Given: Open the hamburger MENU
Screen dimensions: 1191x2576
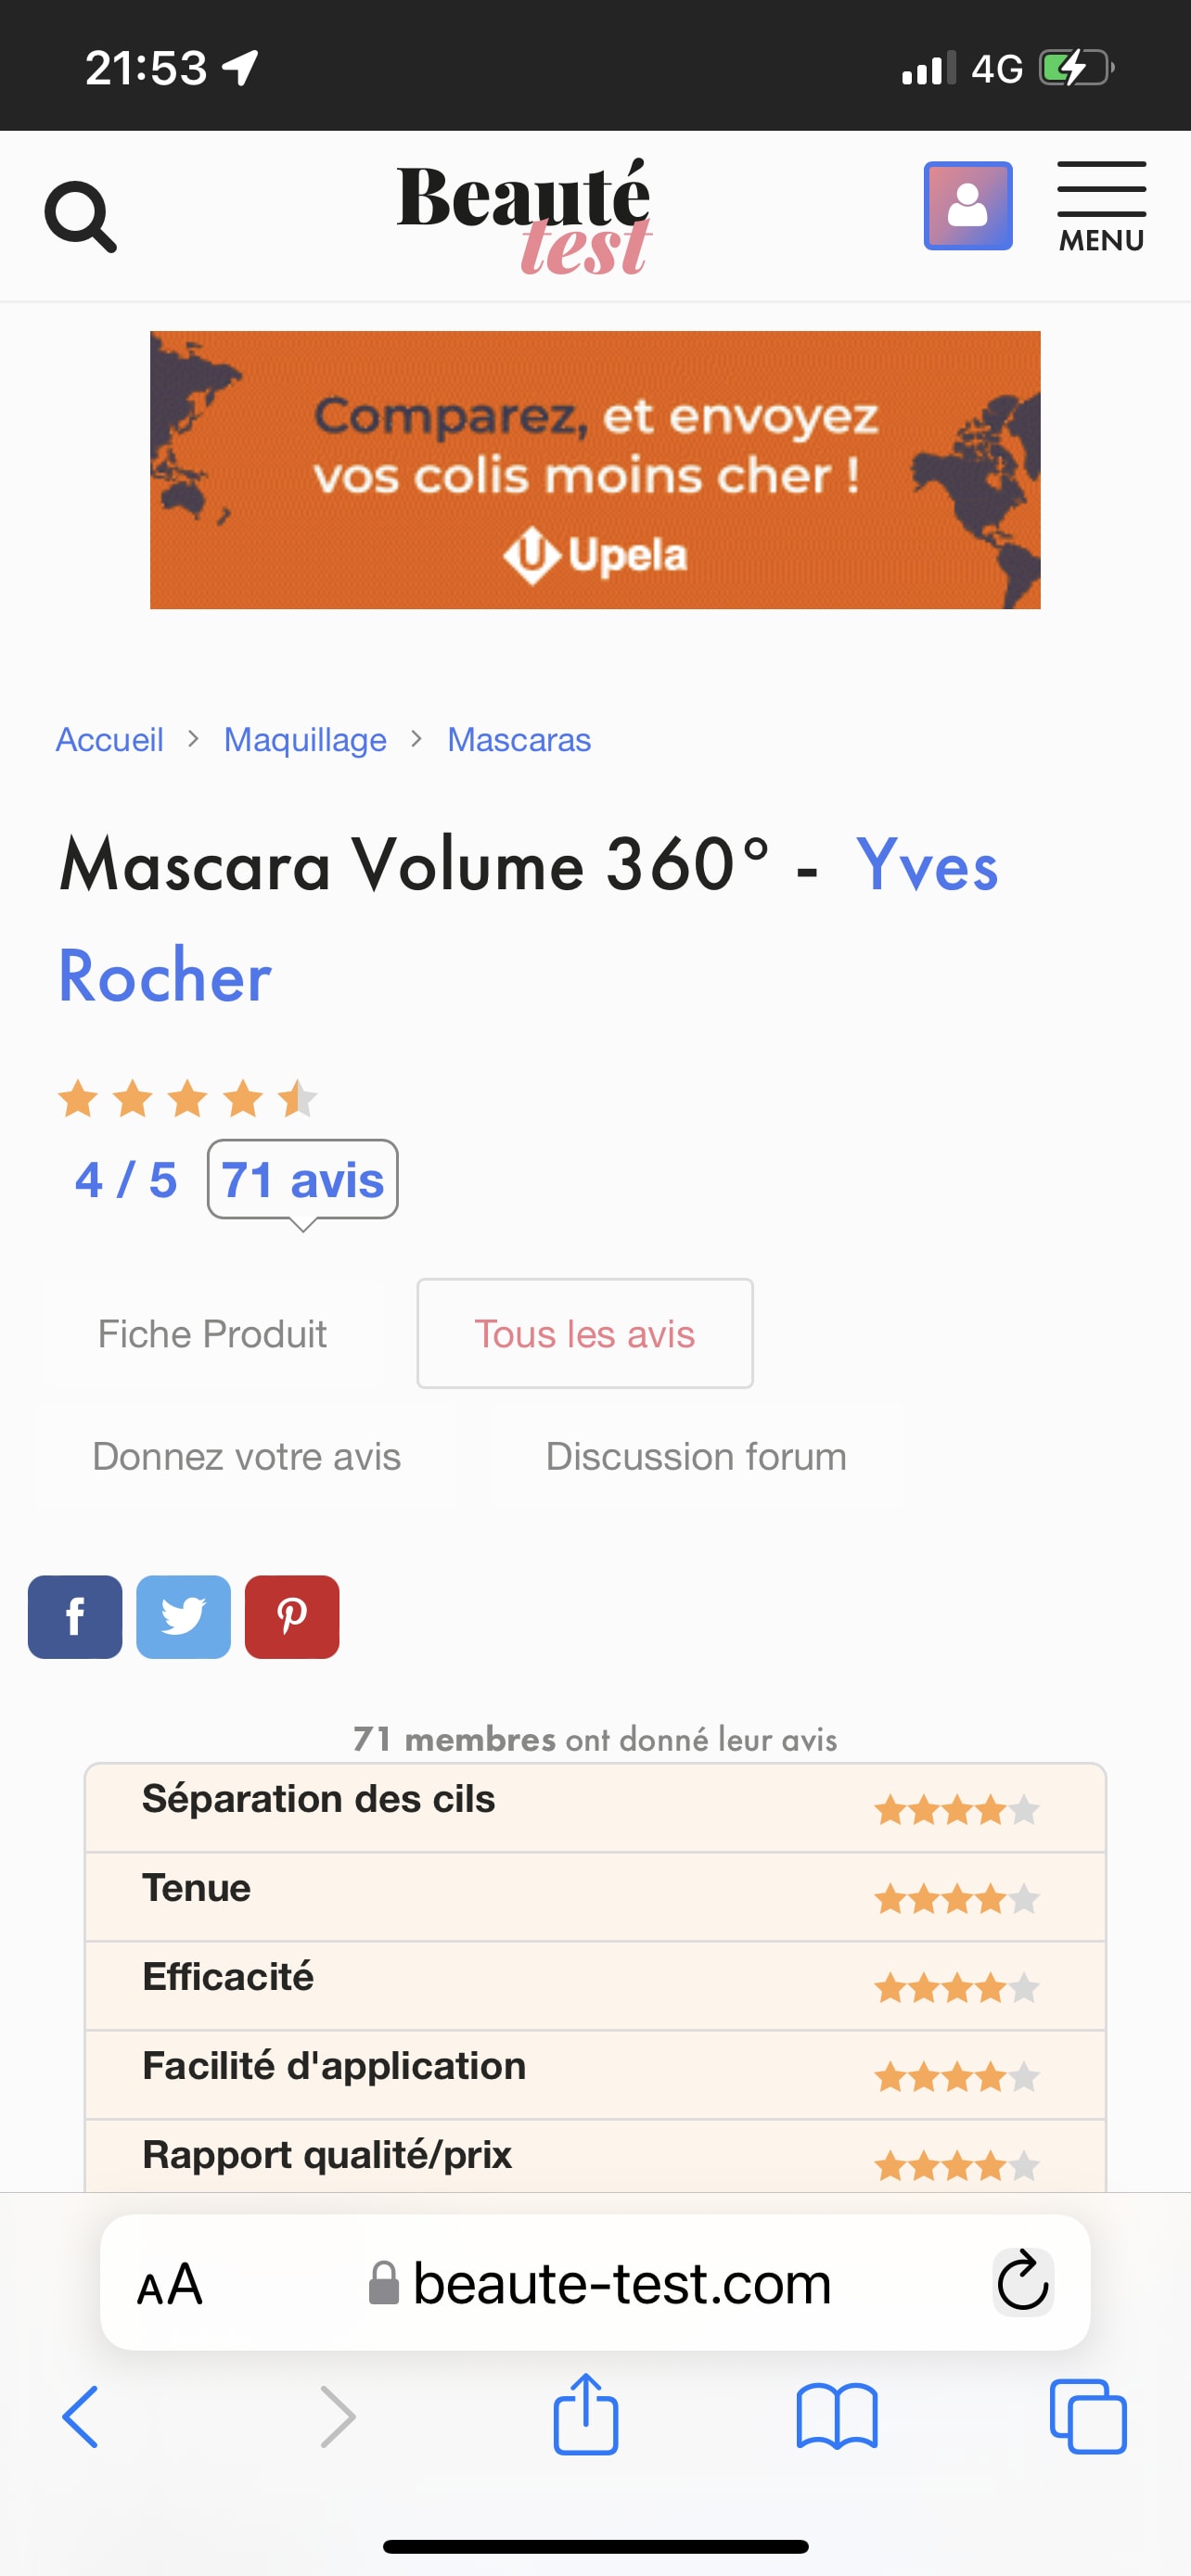Looking at the screenshot, I should pyautogui.click(x=1101, y=206).
